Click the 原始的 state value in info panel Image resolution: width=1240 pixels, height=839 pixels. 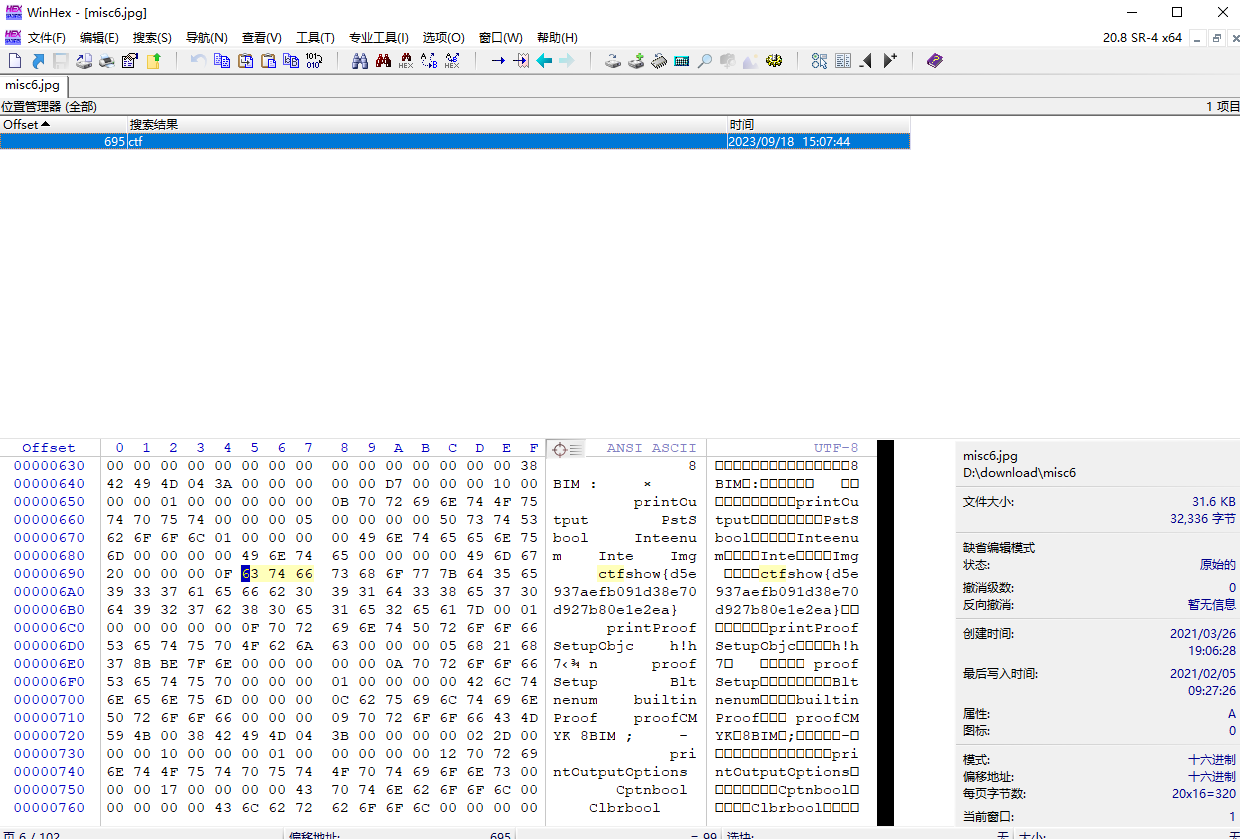[x=1216, y=565]
